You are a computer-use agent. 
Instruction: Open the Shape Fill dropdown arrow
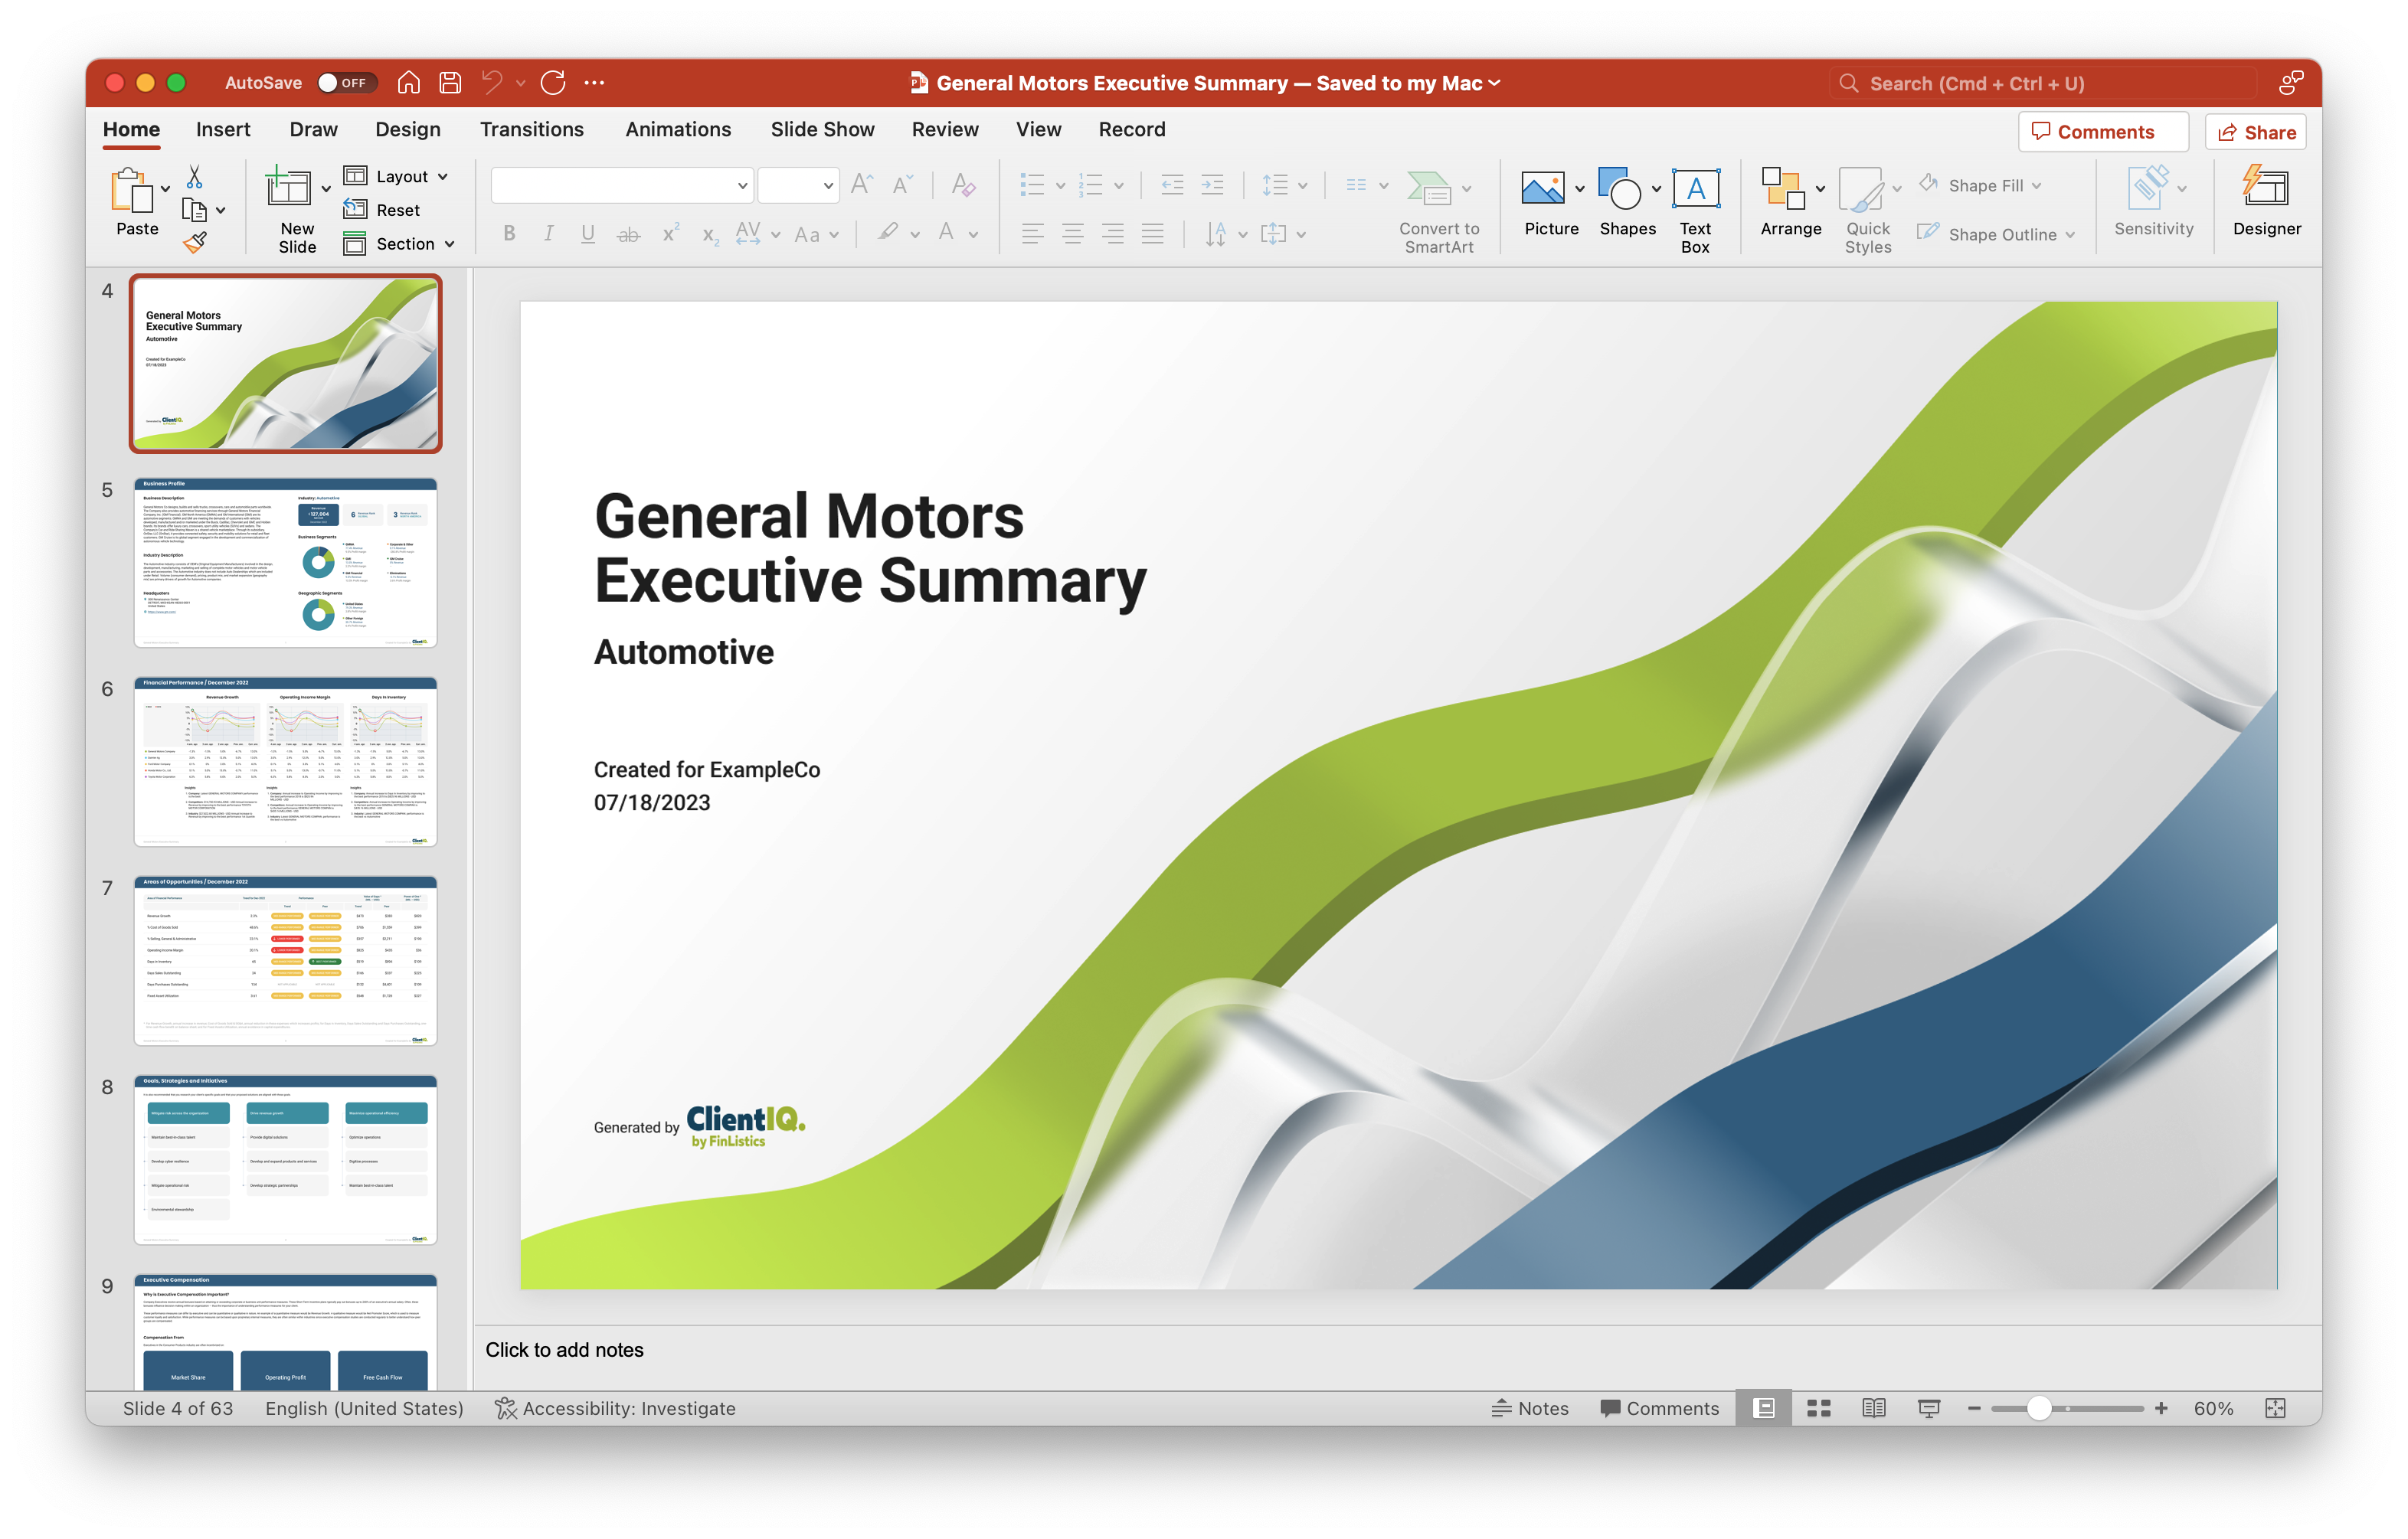click(x=2036, y=186)
